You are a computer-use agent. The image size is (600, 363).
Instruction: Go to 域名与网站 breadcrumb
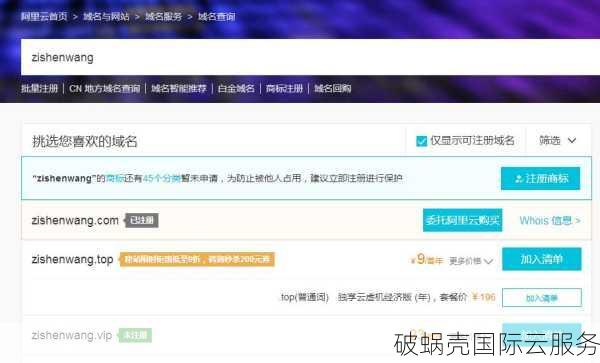[x=106, y=16]
